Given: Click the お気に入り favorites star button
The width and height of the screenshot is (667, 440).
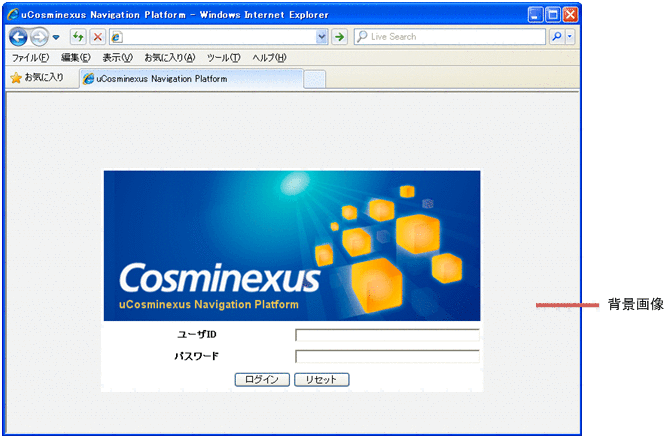Looking at the screenshot, I should coord(37,77).
